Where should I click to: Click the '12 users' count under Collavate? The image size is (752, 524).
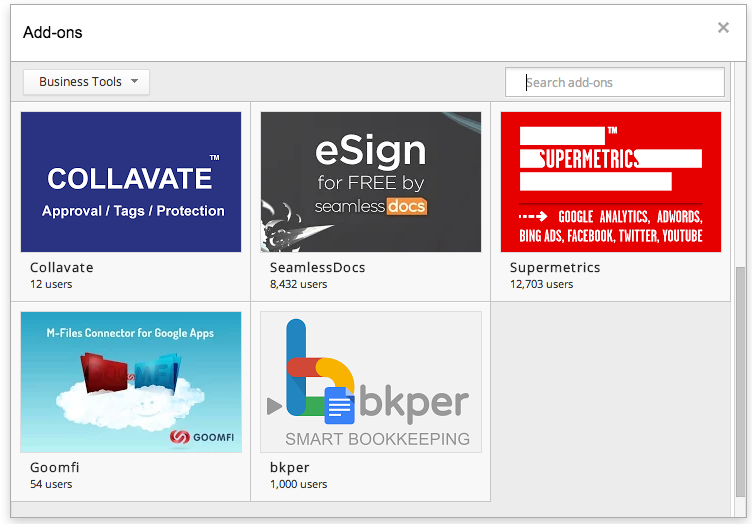pos(51,284)
